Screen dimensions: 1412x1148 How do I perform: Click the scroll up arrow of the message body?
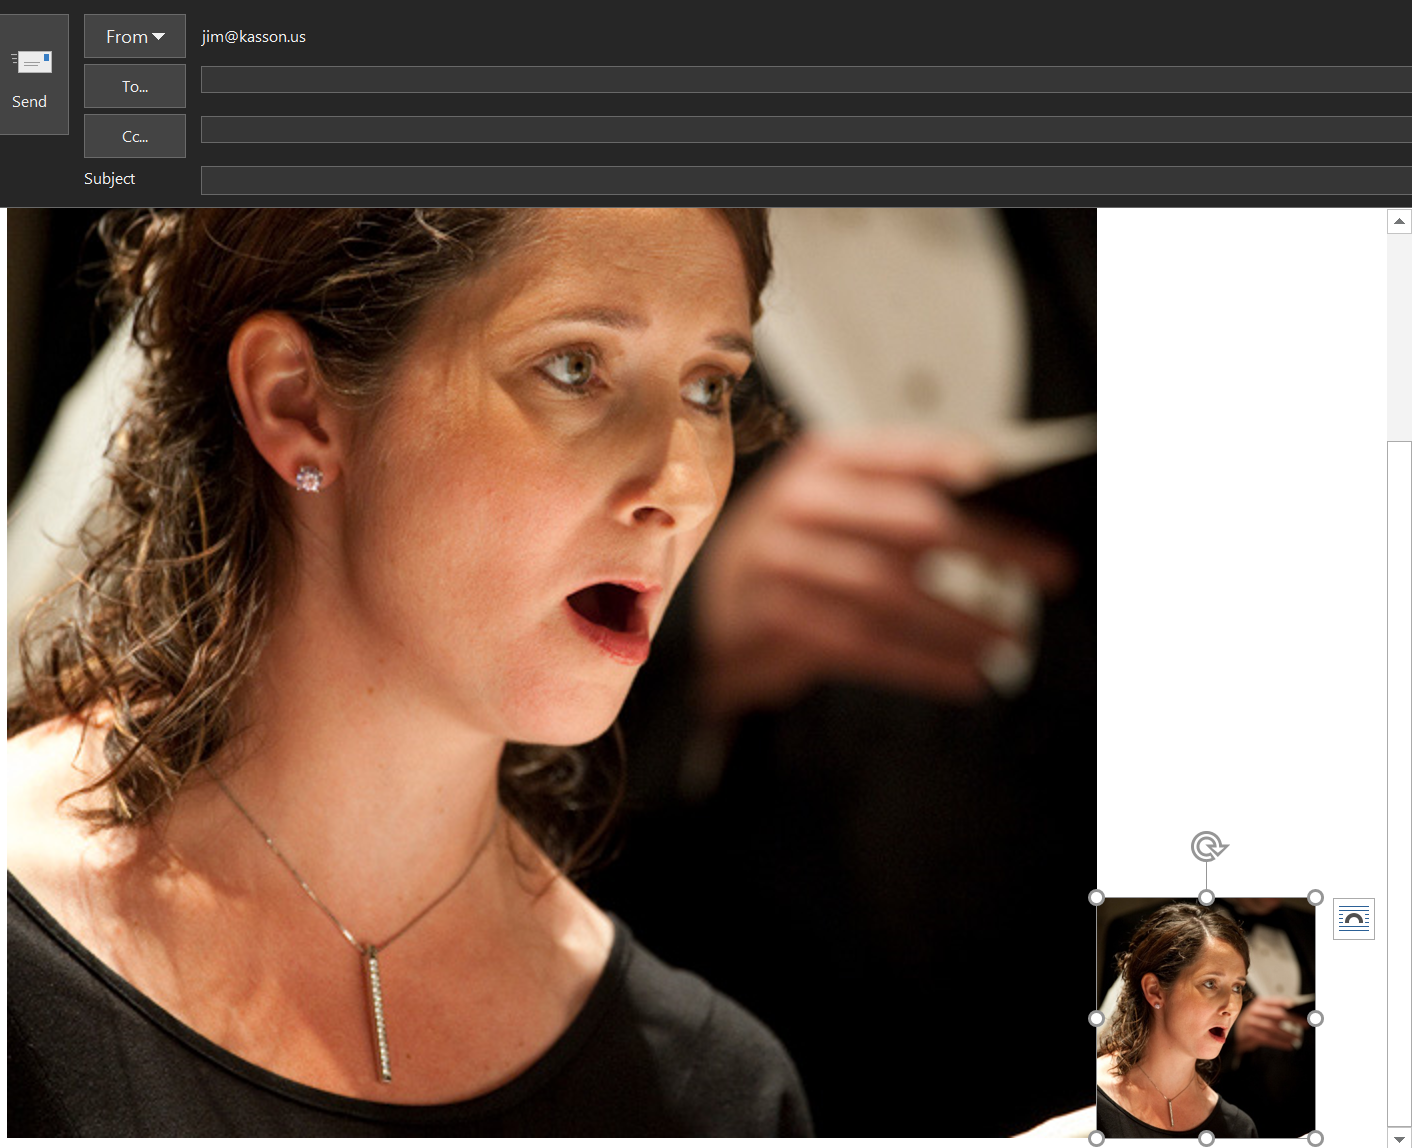click(x=1400, y=221)
